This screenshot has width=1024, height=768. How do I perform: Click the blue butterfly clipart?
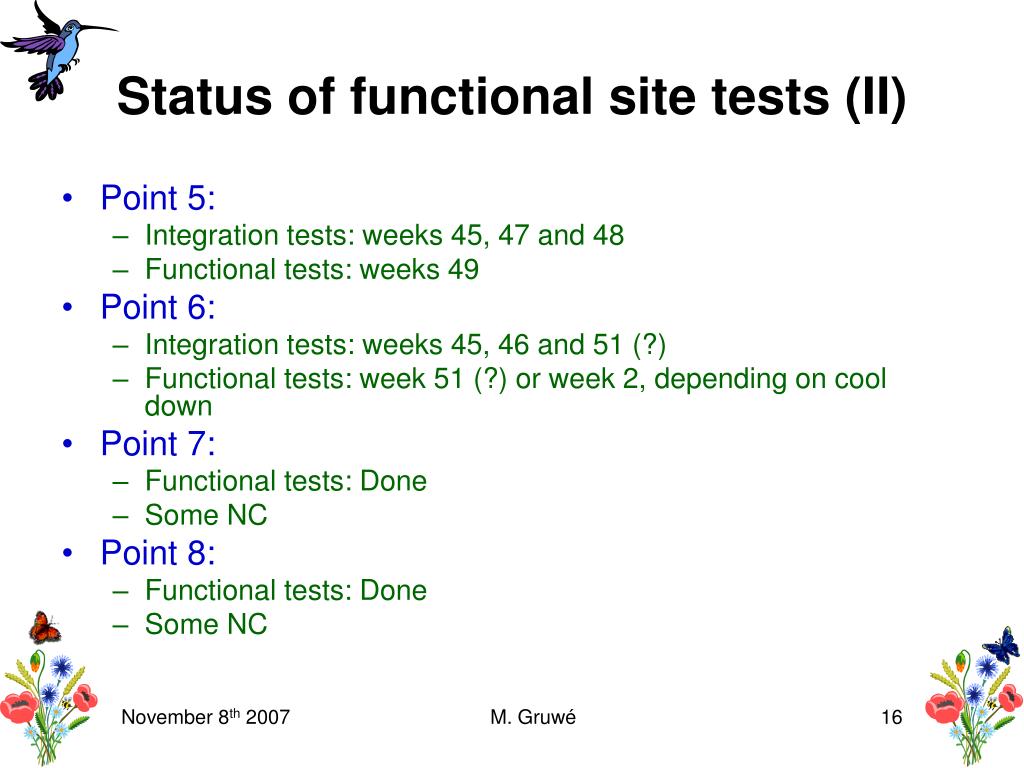pyautogui.click(x=1002, y=645)
